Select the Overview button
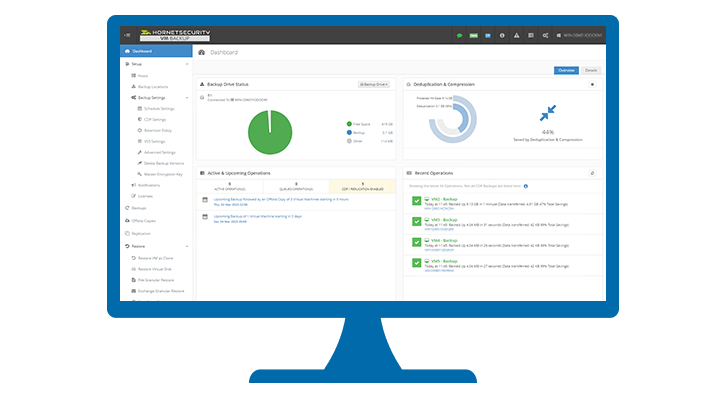This screenshot has height=398, width=724. pyautogui.click(x=566, y=70)
